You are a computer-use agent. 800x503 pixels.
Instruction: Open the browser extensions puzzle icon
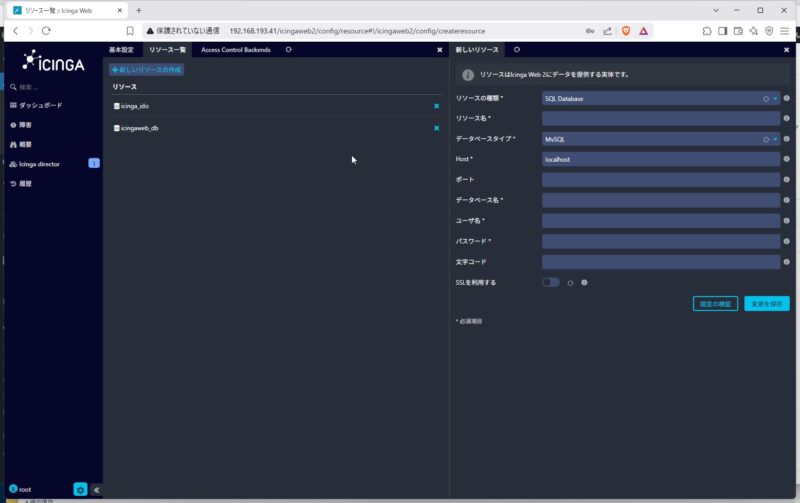tap(707, 31)
